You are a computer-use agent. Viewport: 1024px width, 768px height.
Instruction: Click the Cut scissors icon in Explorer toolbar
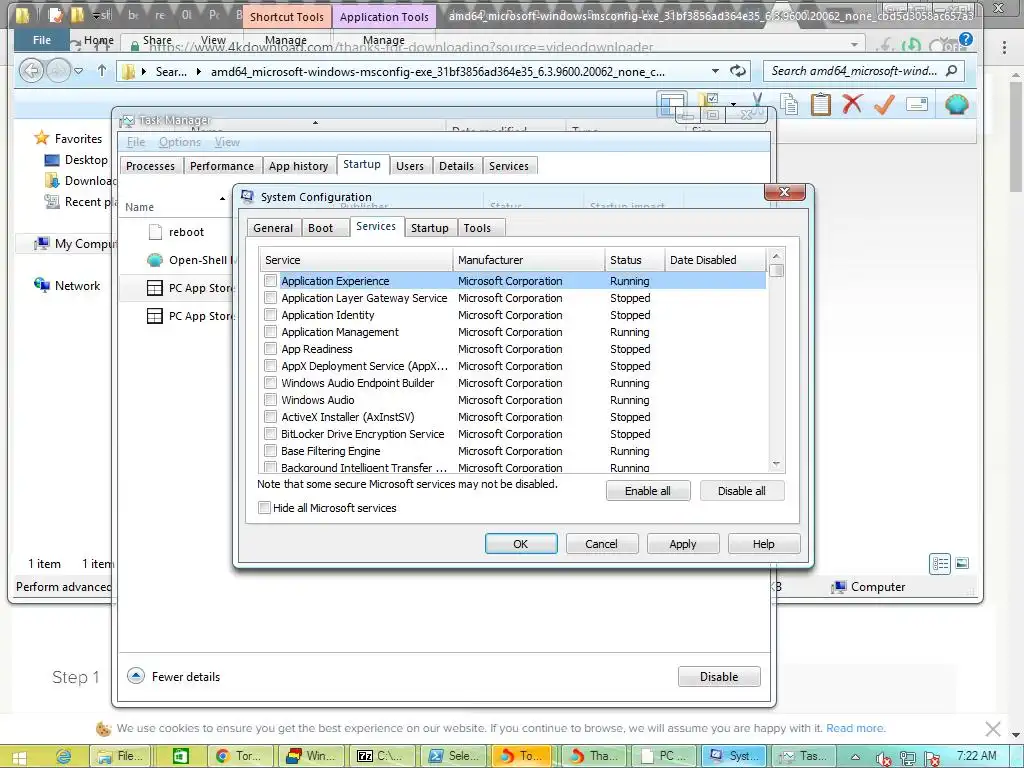(x=758, y=100)
